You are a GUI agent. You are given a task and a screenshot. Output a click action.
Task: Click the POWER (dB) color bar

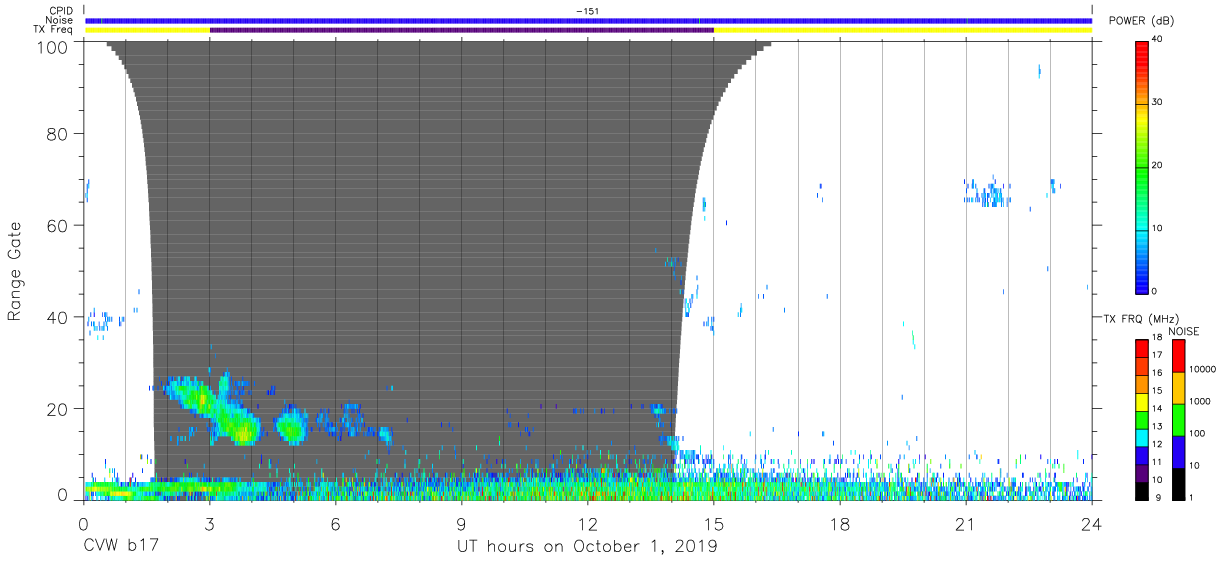[1142, 167]
